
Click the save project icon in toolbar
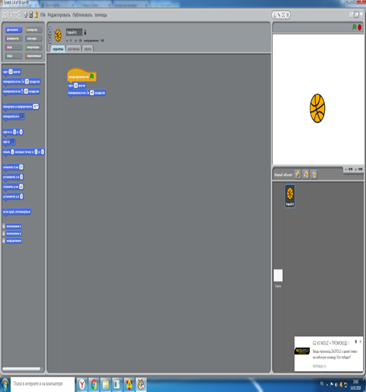click(x=31, y=15)
